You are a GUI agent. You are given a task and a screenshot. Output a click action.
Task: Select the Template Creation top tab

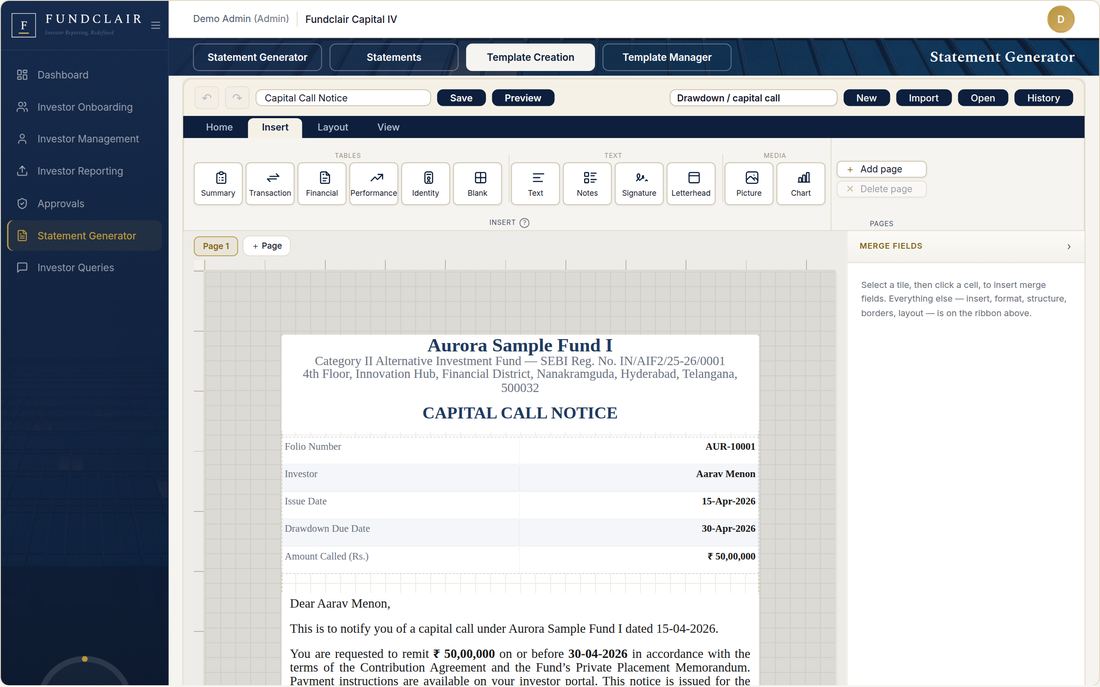pyautogui.click(x=530, y=58)
